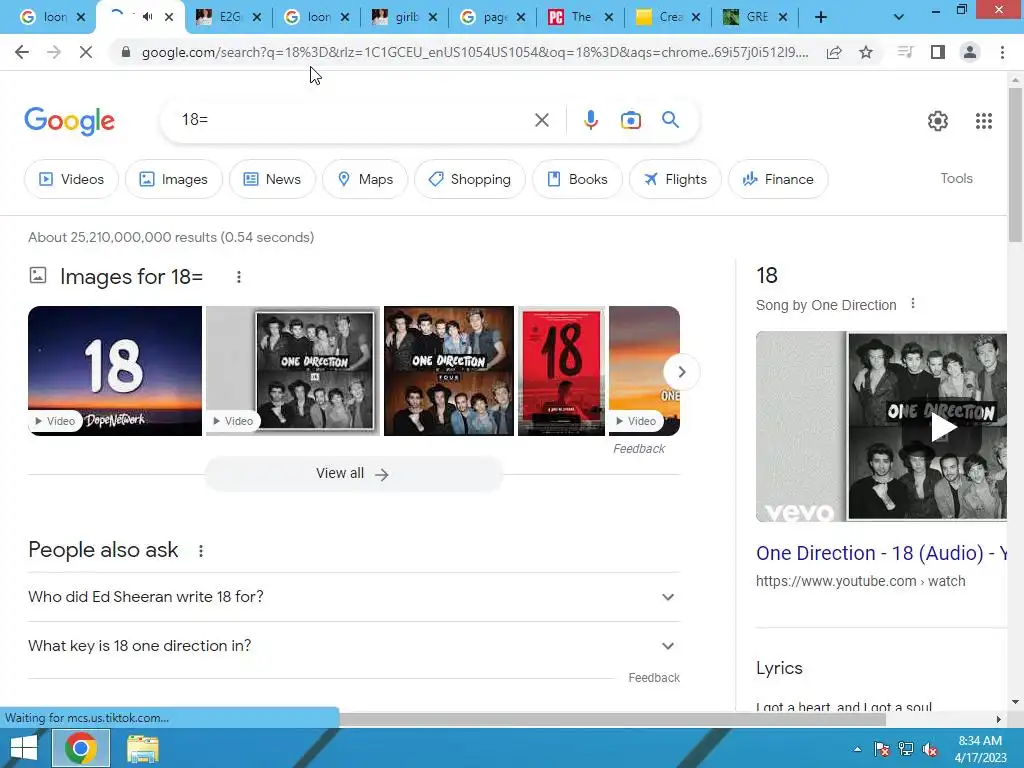Go to the Google logo homepage
The image size is (1024, 768).
click(69, 121)
